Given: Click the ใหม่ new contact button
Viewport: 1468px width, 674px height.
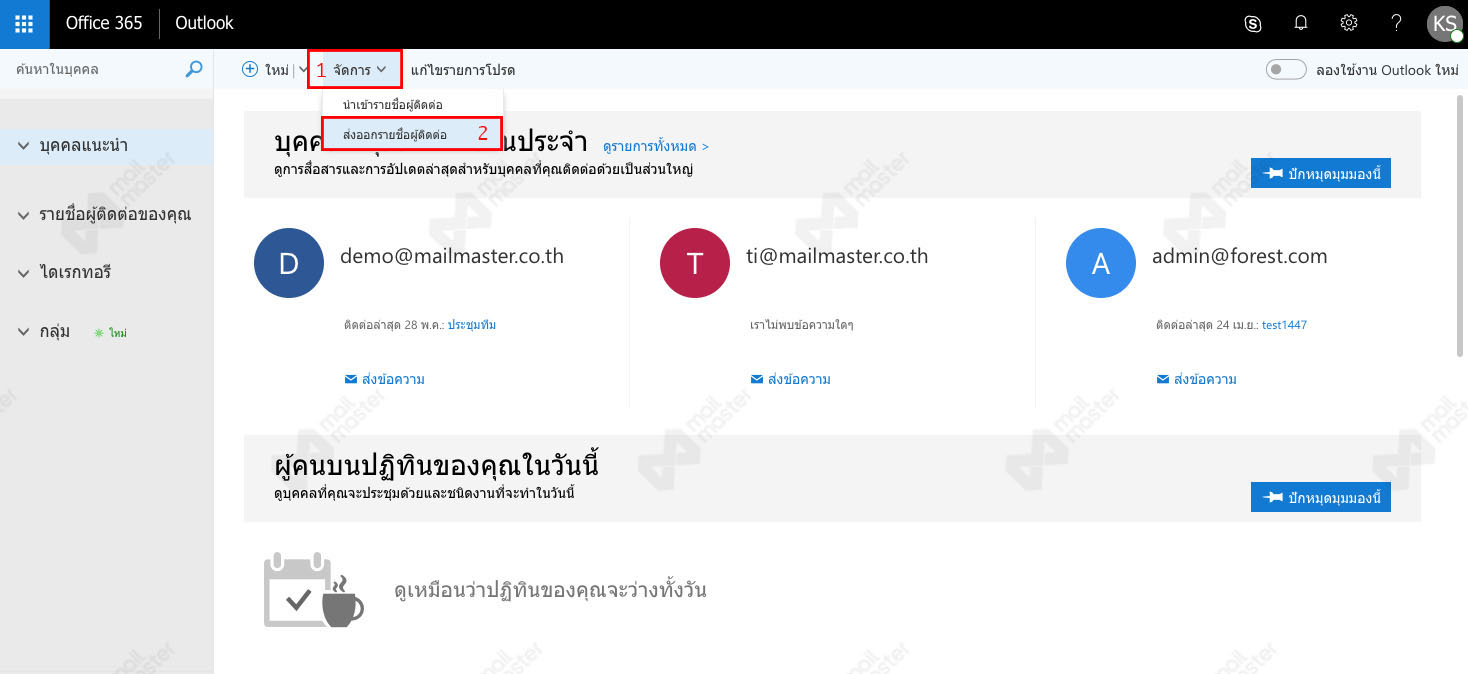Looking at the screenshot, I should click(277, 70).
